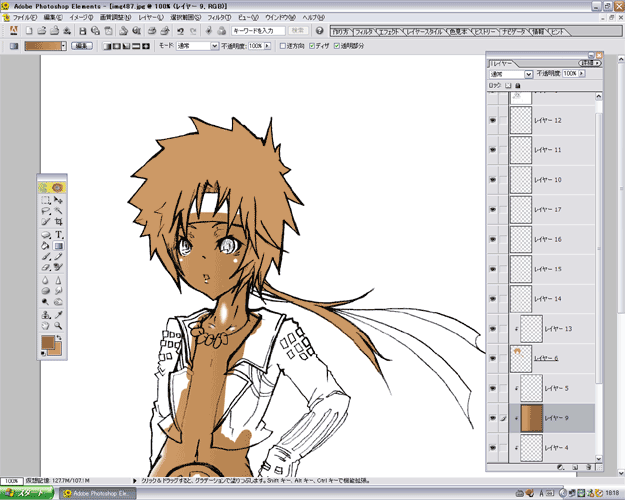Open Layers panel 不透明度 slider arrow

click(582, 73)
